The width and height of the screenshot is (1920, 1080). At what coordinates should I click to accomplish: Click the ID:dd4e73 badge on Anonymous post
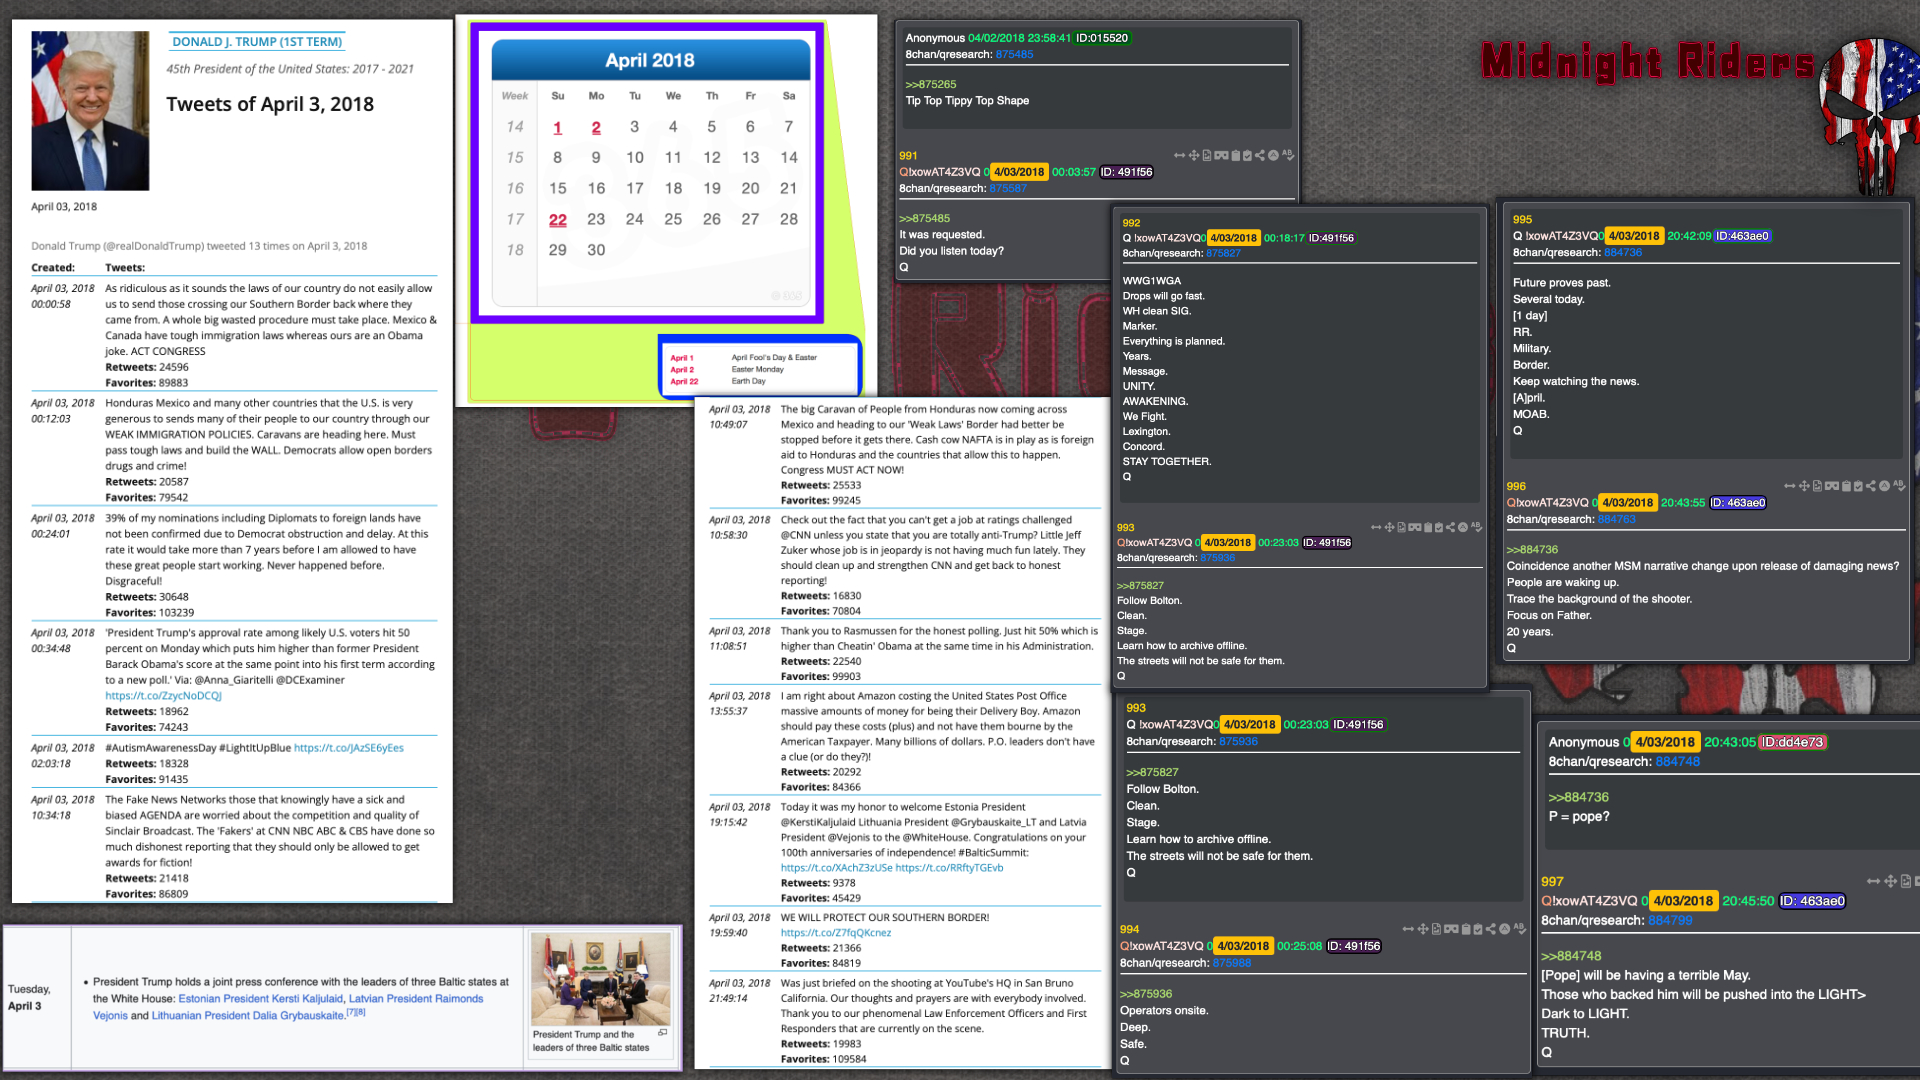(x=1793, y=742)
